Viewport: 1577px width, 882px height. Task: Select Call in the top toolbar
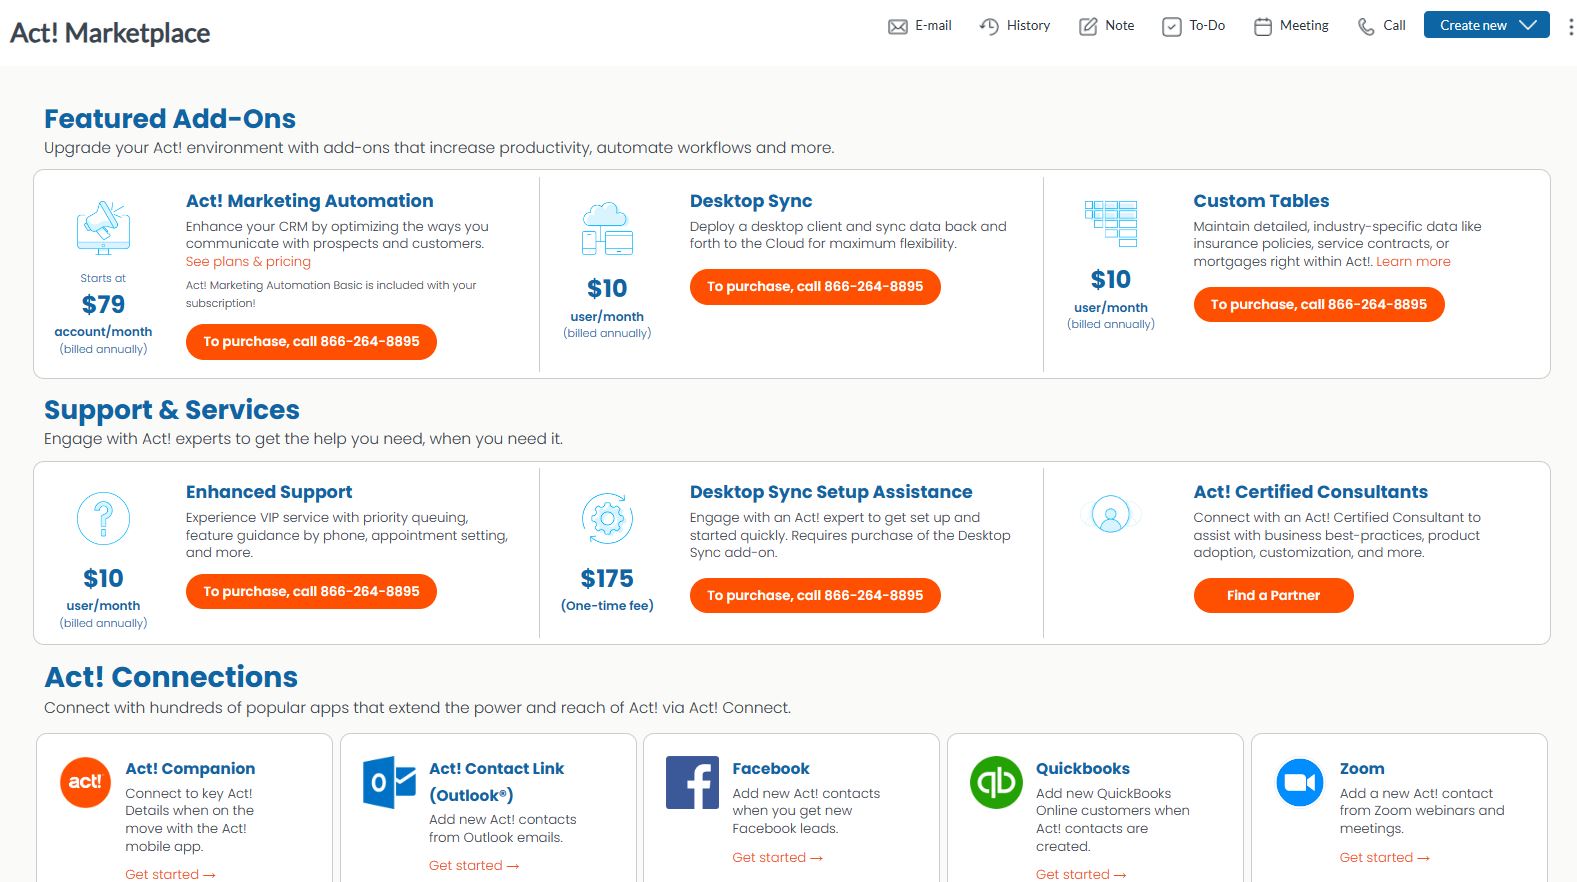click(x=1382, y=26)
